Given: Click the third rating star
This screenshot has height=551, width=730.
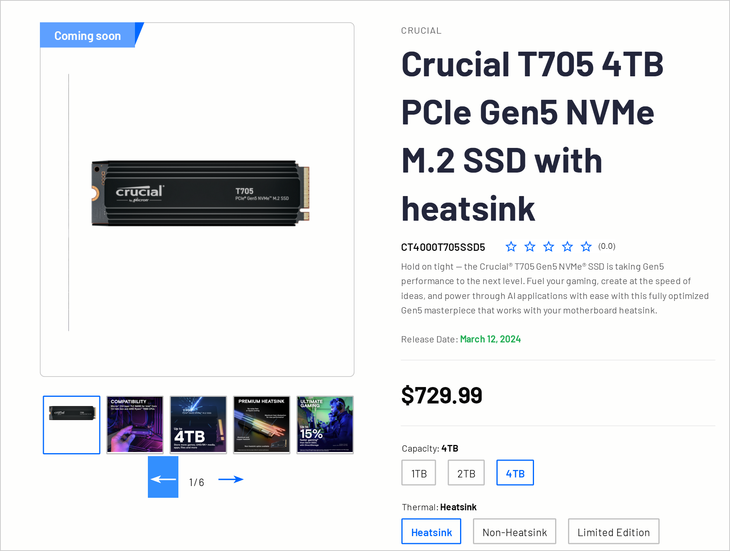Looking at the screenshot, I should (x=548, y=247).
